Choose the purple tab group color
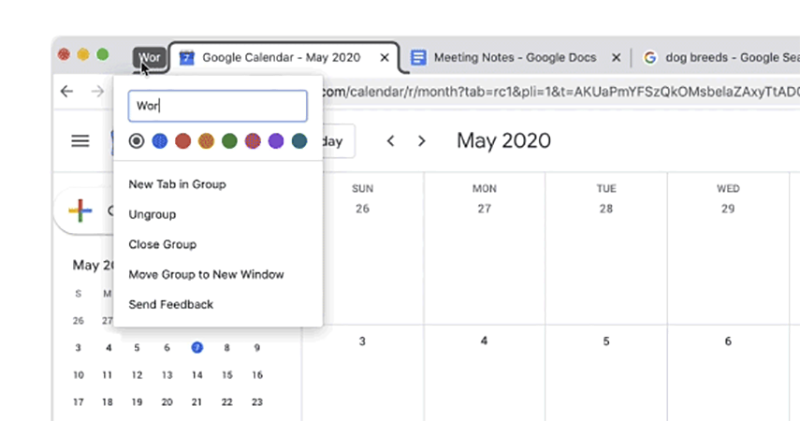800x421 pixels. 276,141
